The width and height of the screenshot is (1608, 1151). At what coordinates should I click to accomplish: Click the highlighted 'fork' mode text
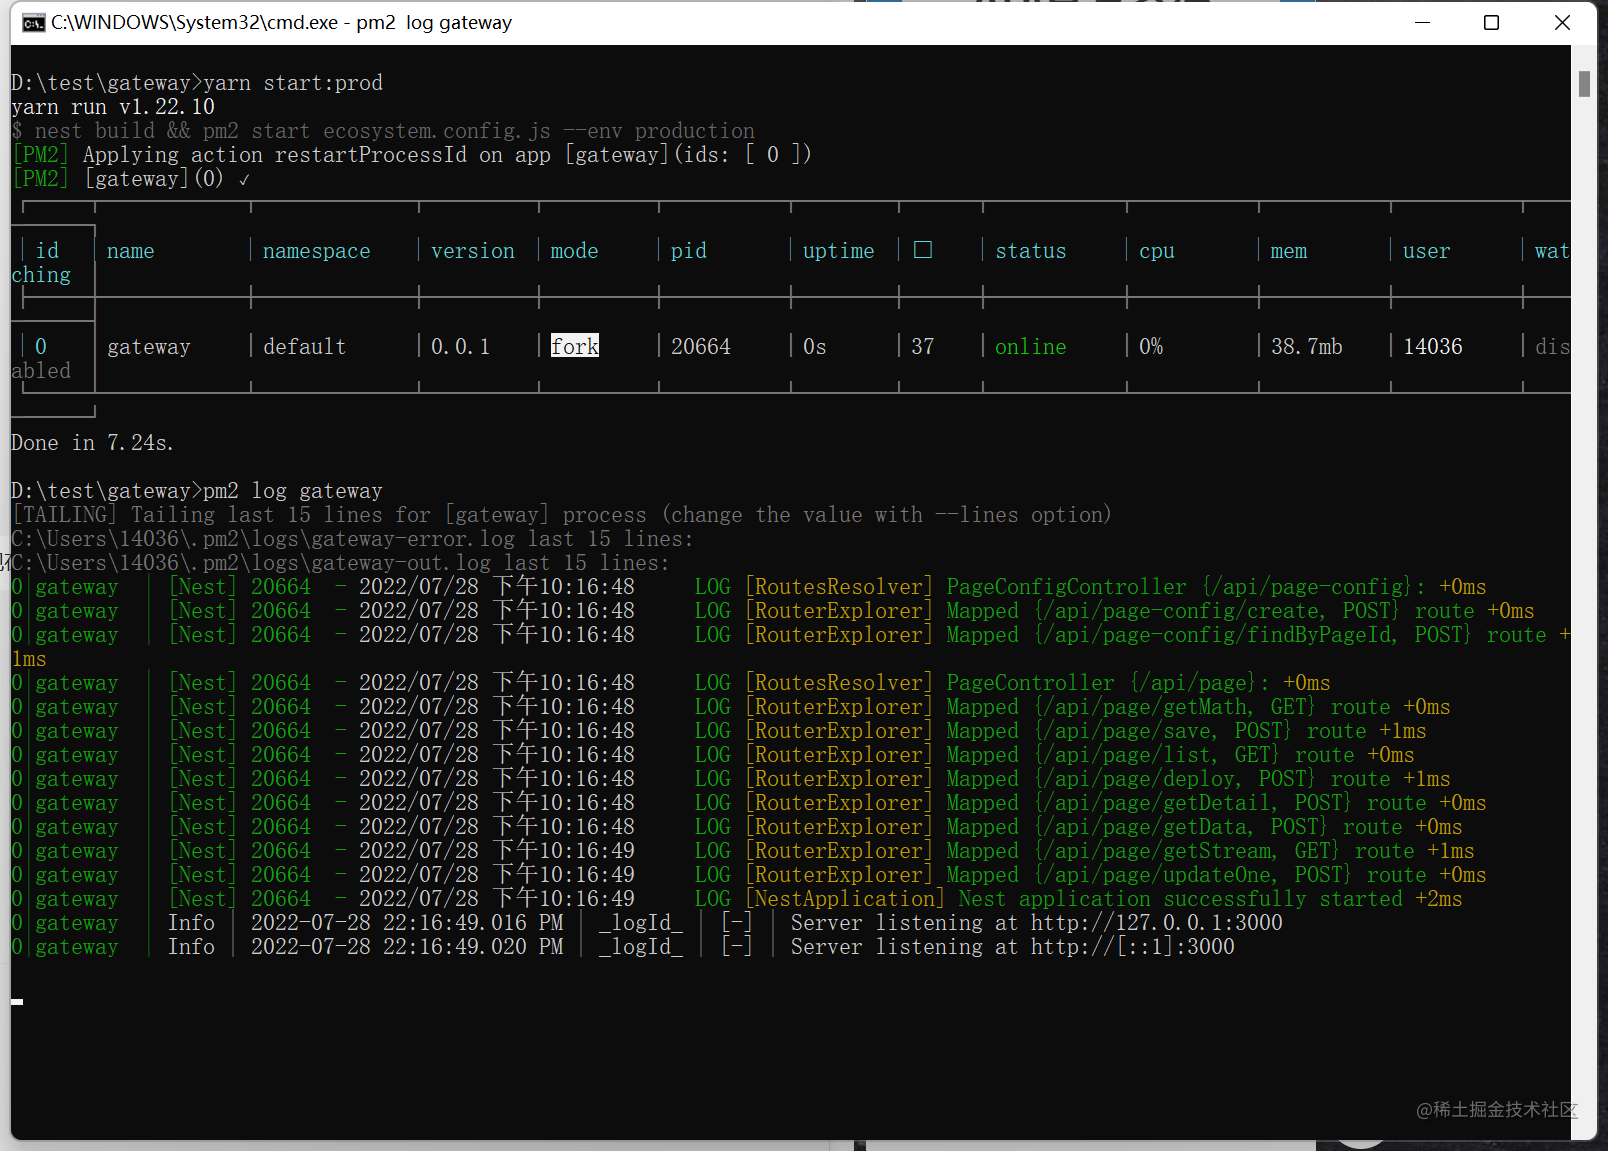pyautogui.click(x=575, y=346)
